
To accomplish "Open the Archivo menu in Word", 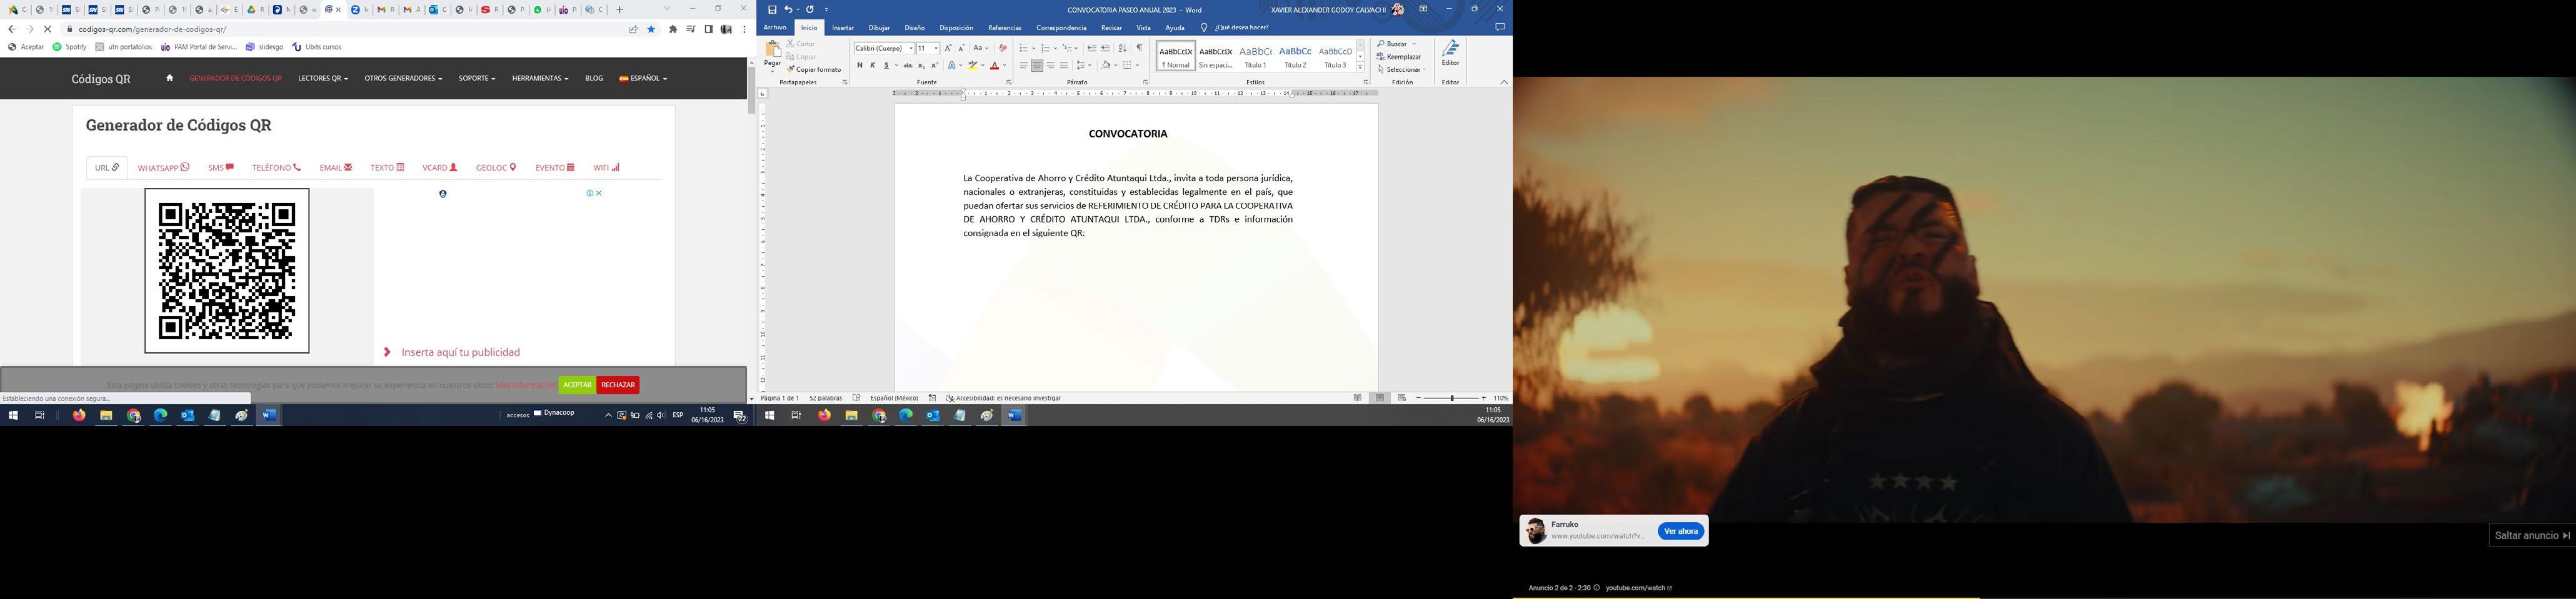I will point(775,28).
